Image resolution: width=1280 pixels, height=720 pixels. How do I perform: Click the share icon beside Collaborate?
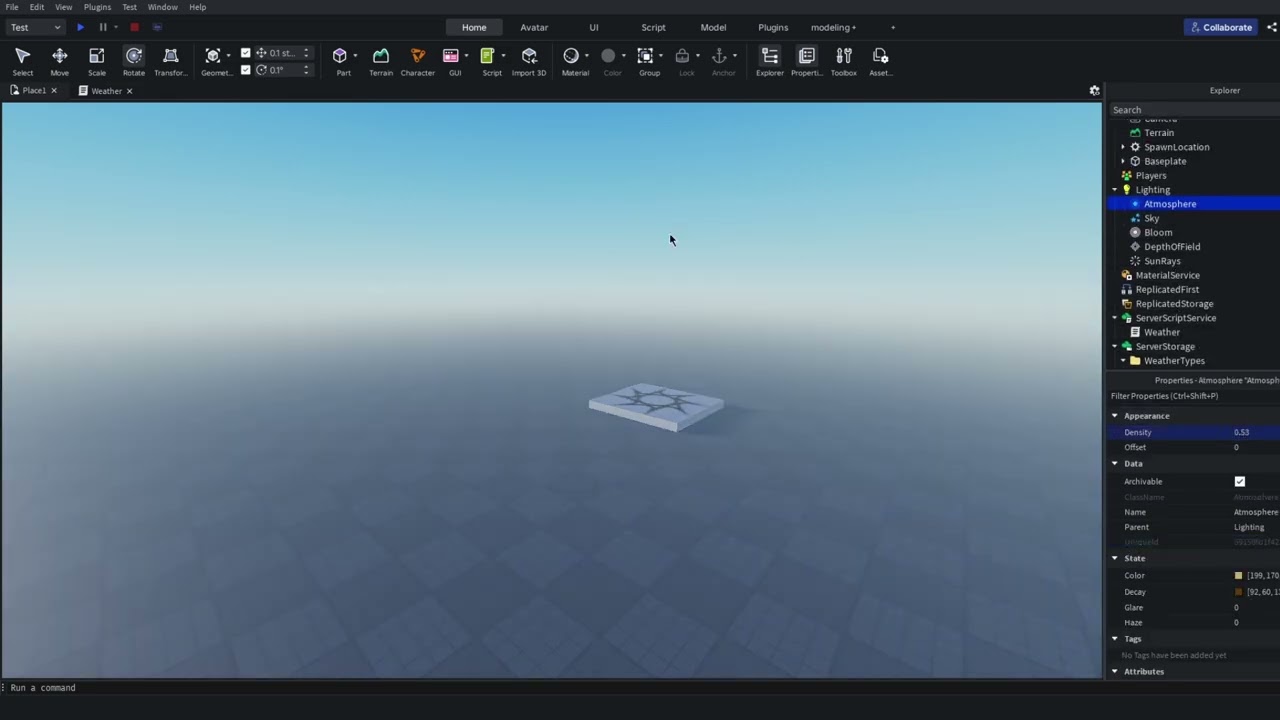[1272, 27]
